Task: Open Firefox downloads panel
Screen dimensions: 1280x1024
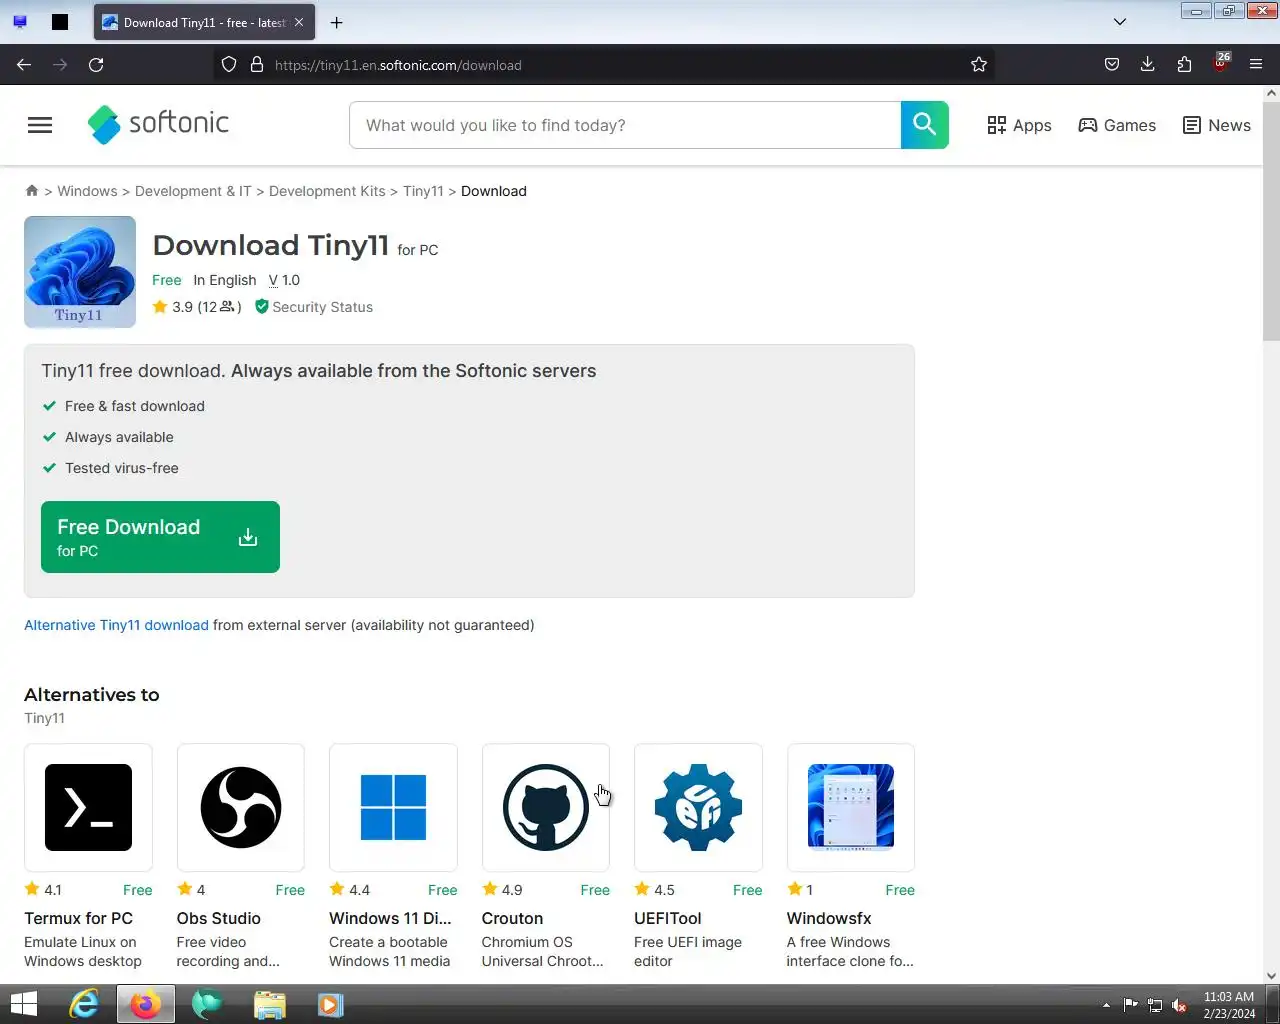Action: [1147, 65]
